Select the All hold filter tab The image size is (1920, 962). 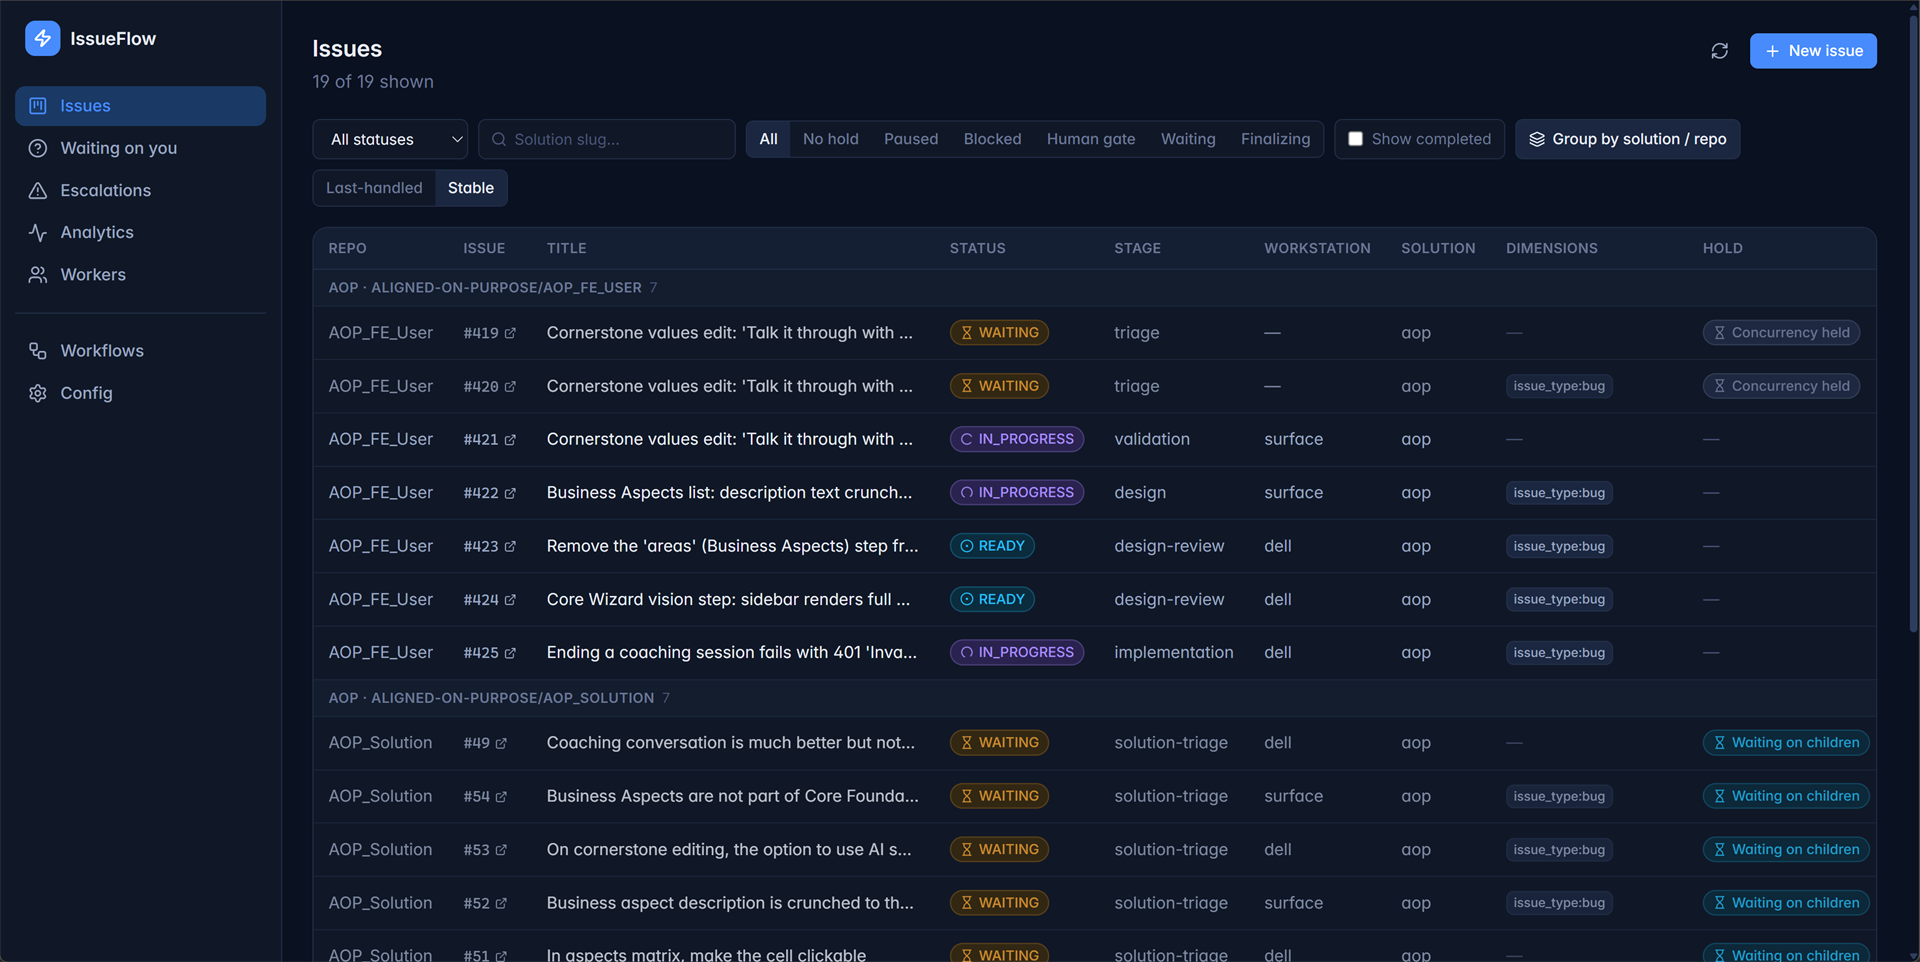tap(768, 139)
